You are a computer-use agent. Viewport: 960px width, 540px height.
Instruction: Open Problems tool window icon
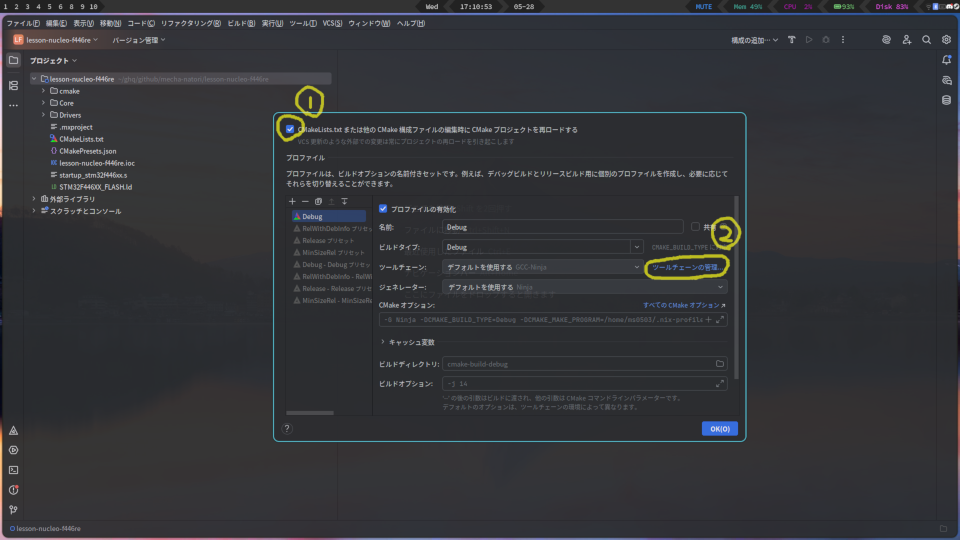(13, 490)
